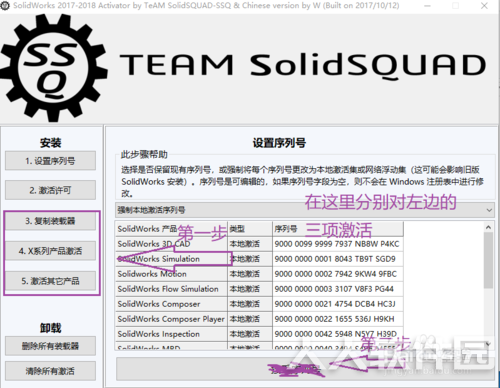Click 5. 激活其它产品 button

tap(50, 281)
